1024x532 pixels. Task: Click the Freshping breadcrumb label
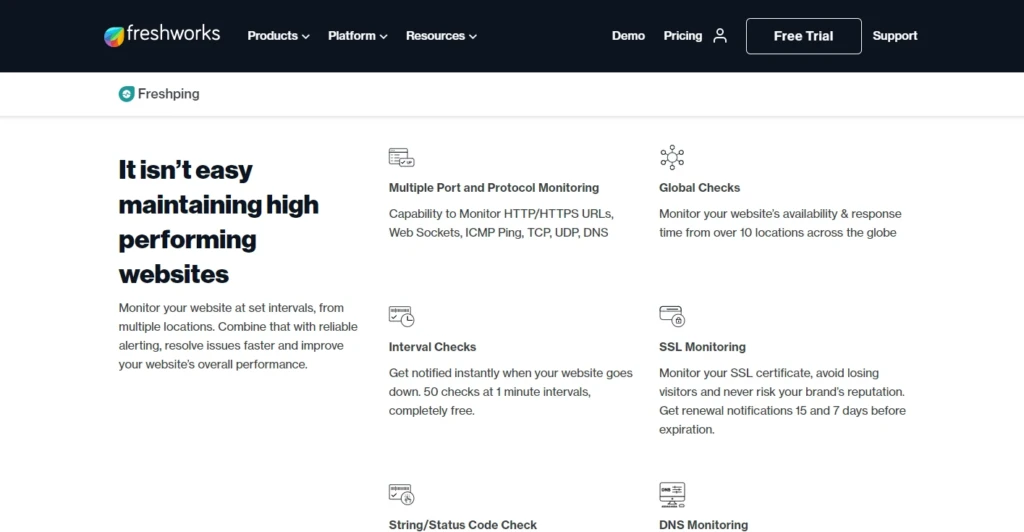click(168, 94)
